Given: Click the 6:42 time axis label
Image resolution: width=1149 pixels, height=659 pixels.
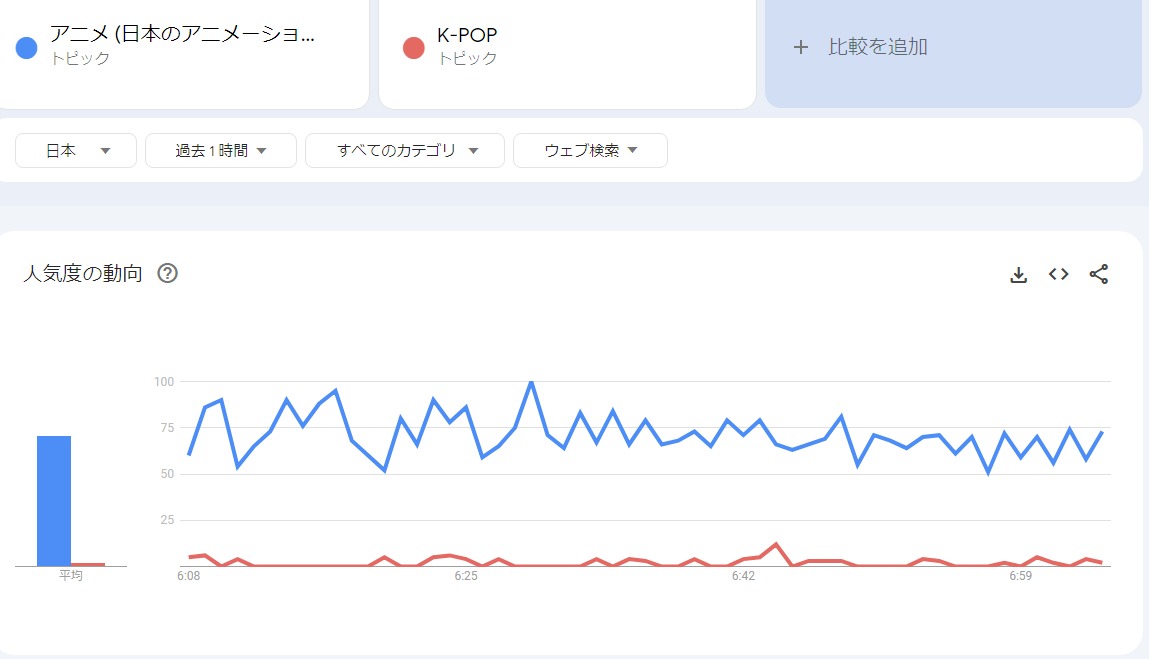Looking at the screenshot, I should pyautogui.click(x=743, y=577).
